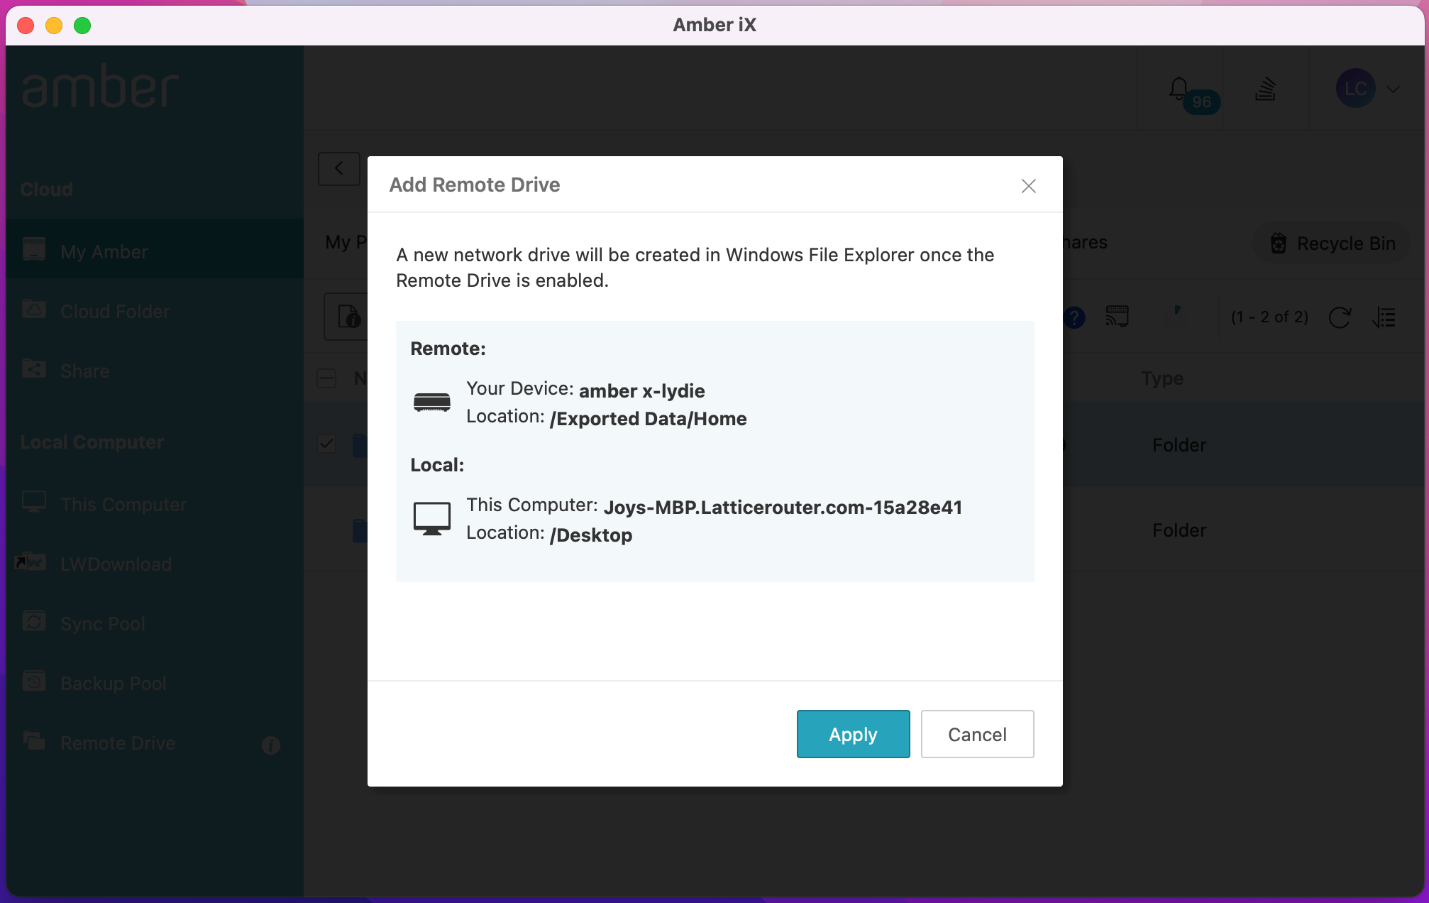The width and height of the screenshot is (1429, 903).
Task: Open the LC user avatar menu
Action: (x=1356, y=89)
